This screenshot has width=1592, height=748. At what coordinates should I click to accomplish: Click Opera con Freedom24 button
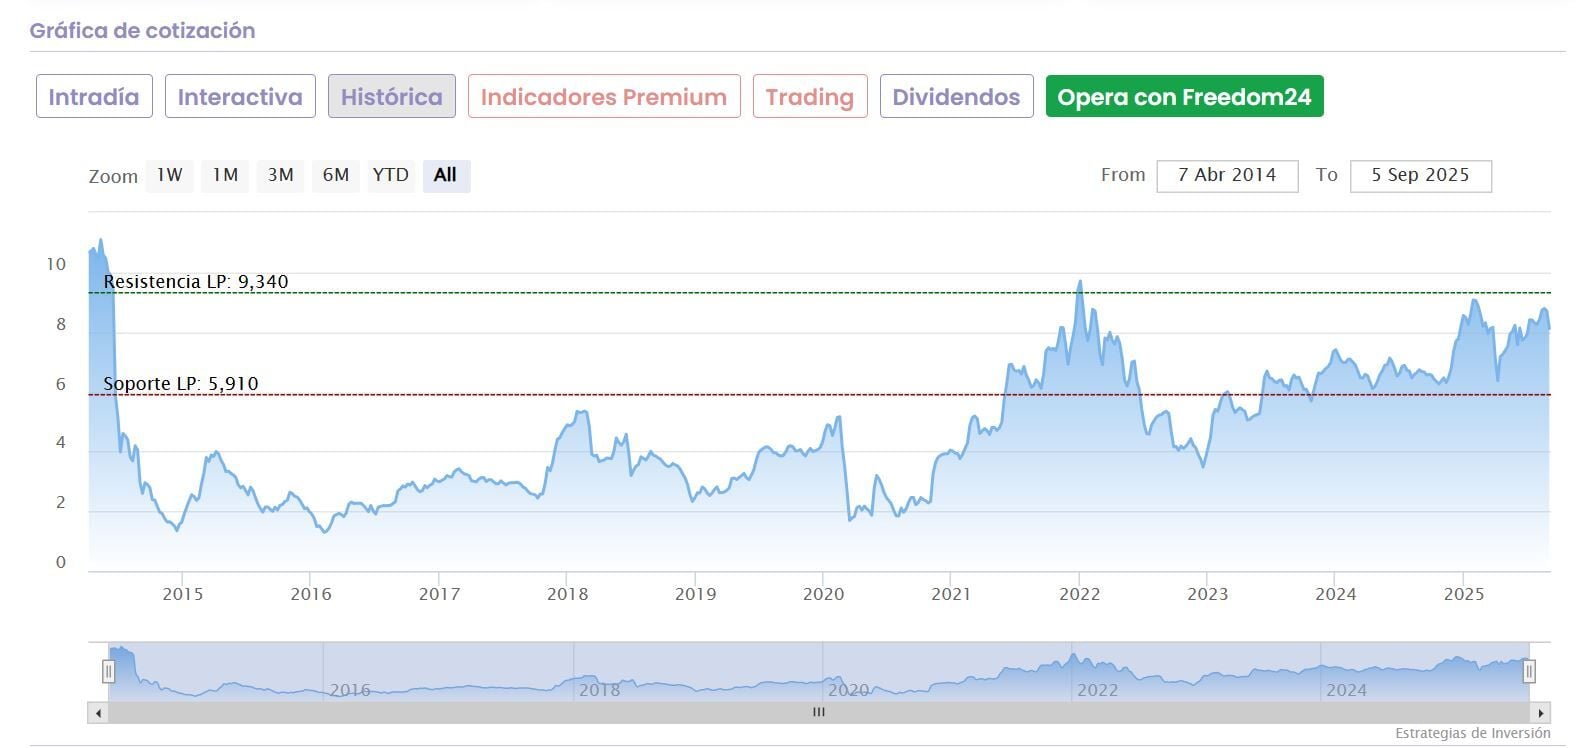coord(1184,97)
